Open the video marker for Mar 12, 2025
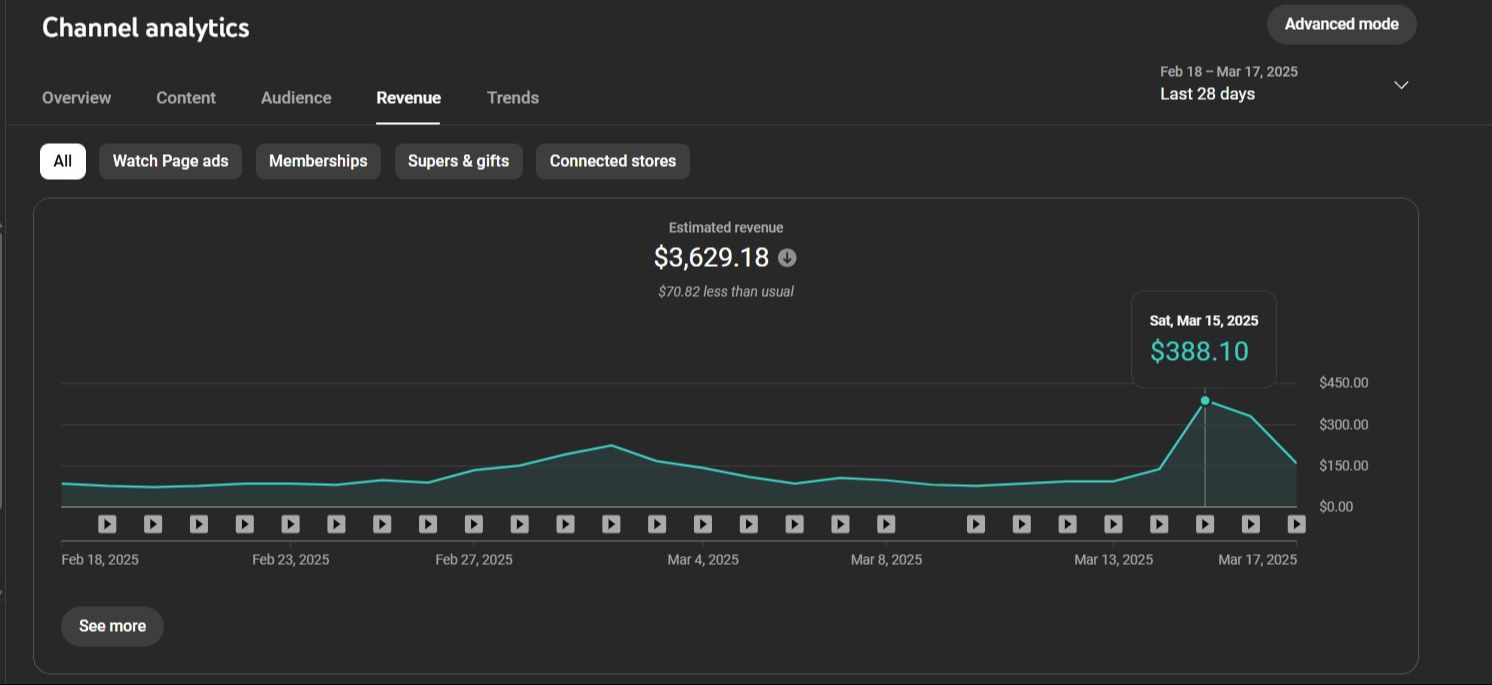The image size is (1492, 685). point(1067,524)
